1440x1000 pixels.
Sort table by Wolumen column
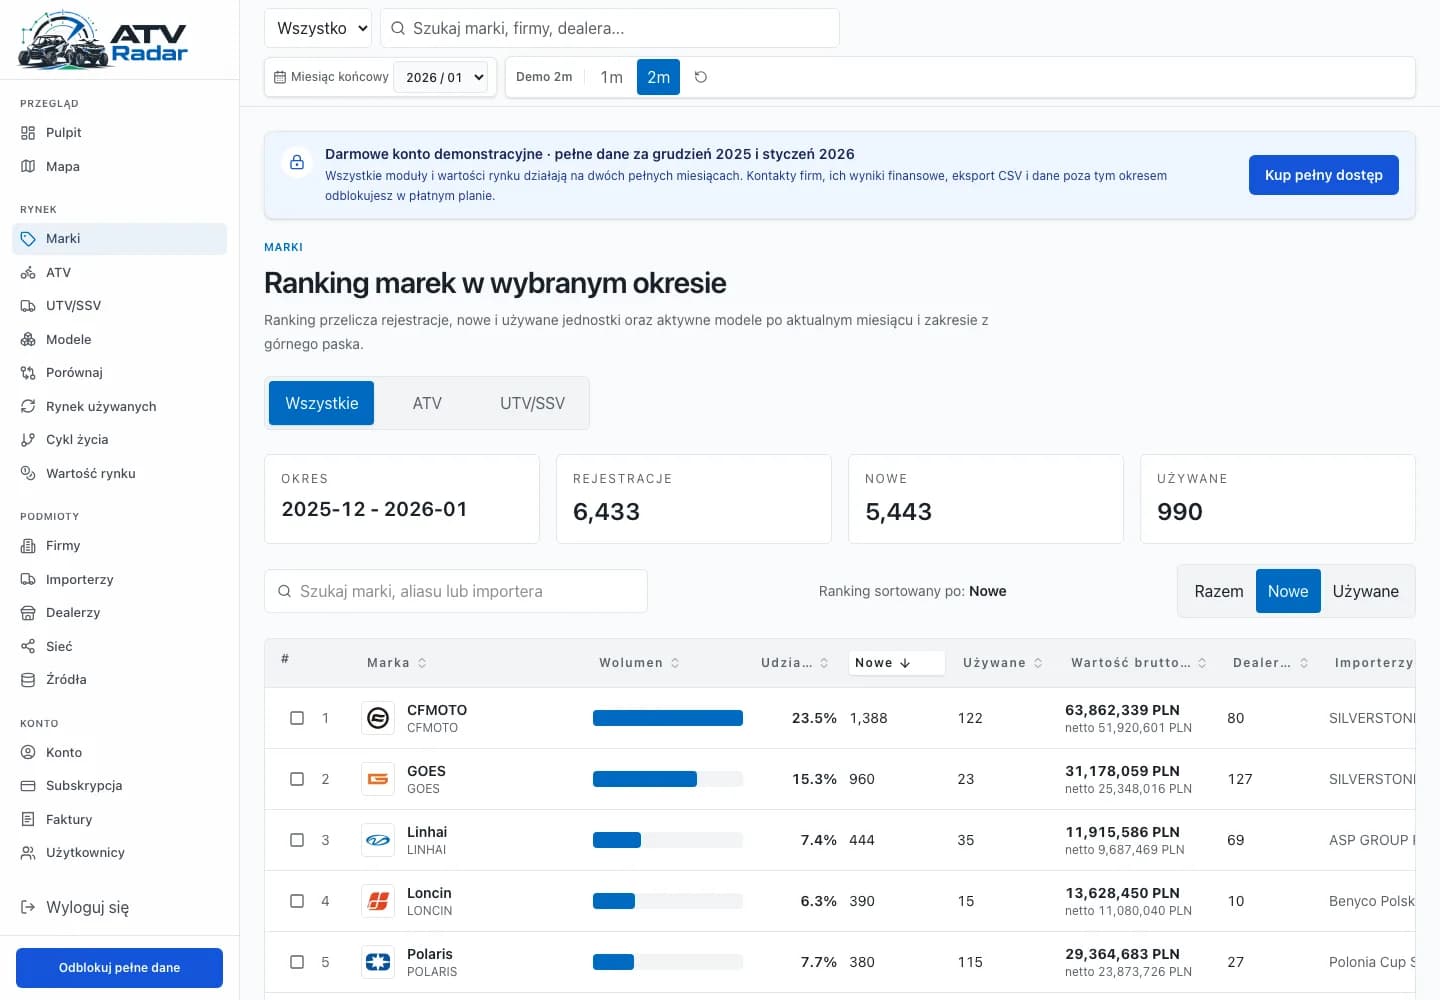click(639, 663)
